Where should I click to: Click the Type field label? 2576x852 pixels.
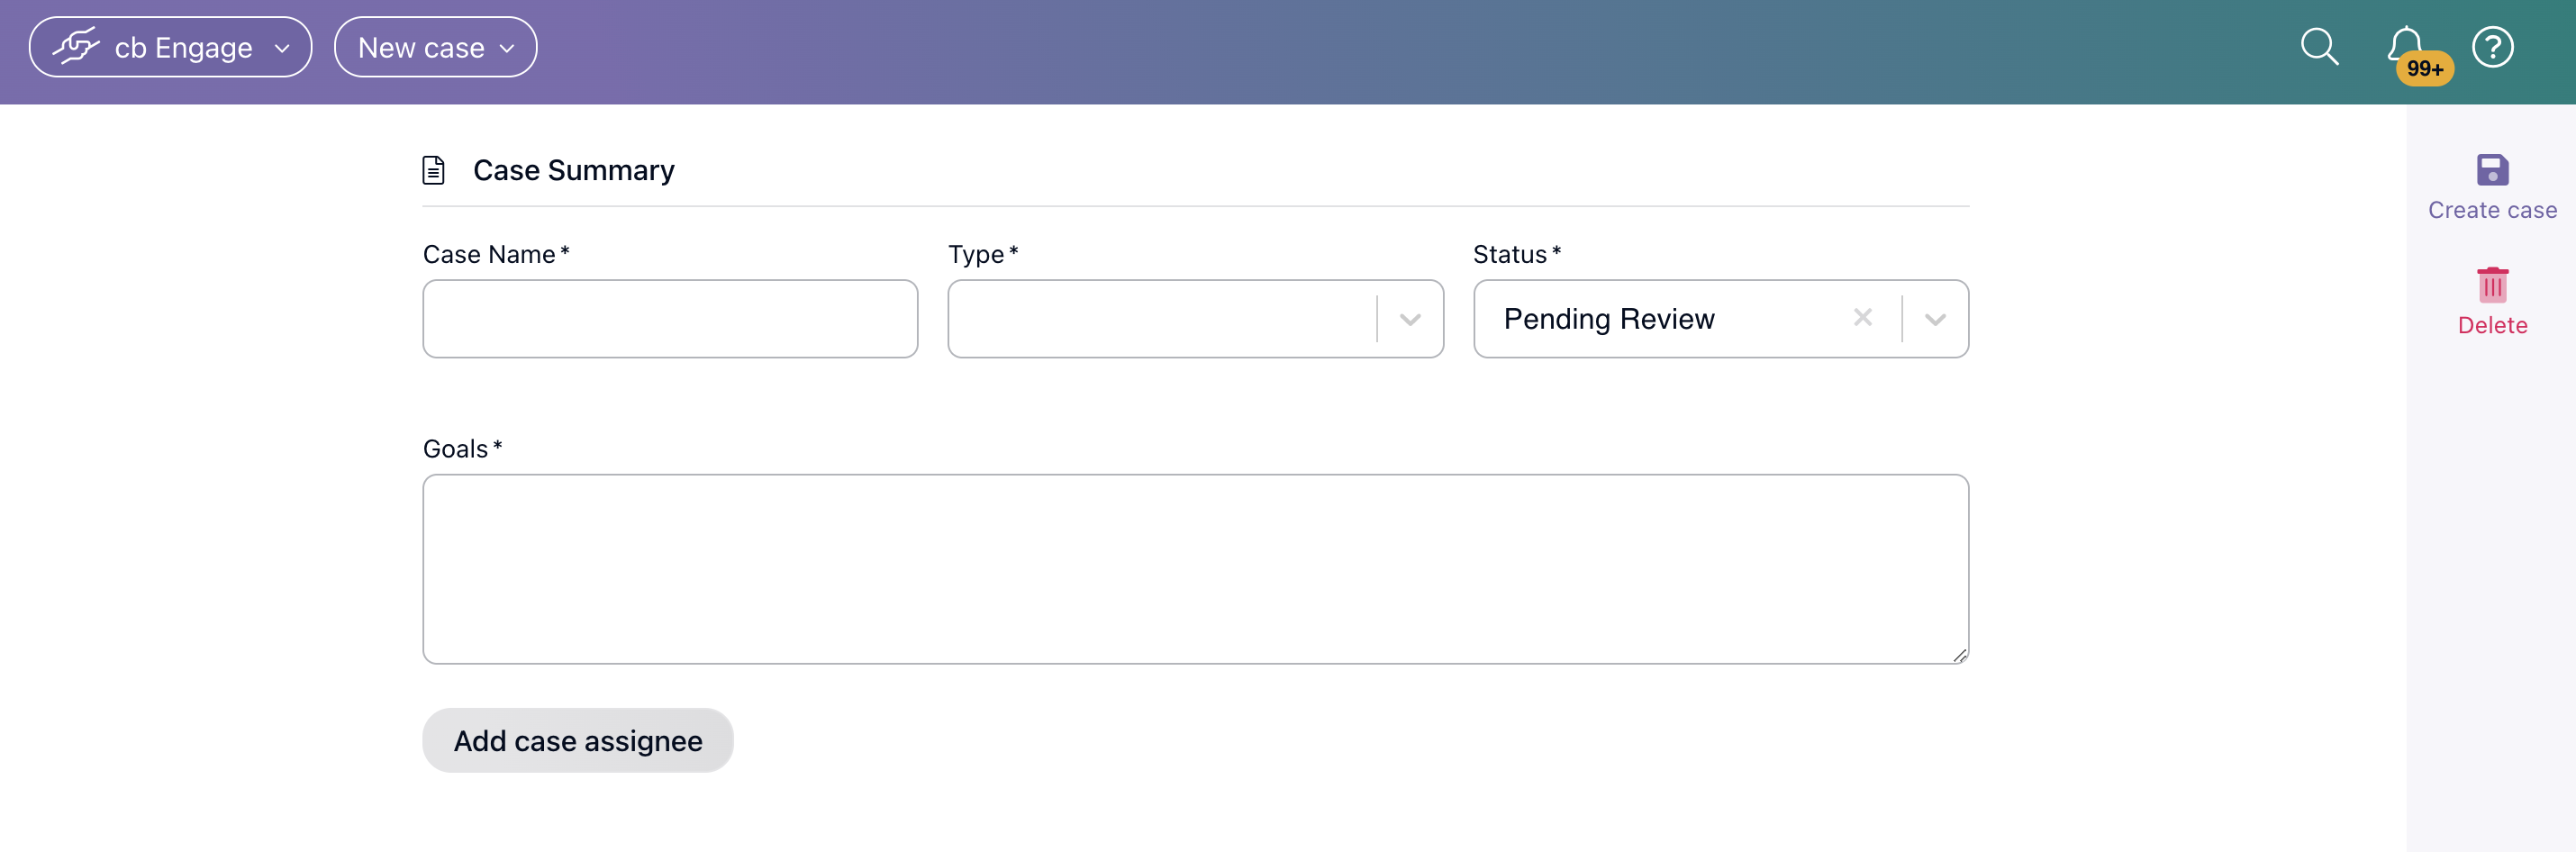983,255
